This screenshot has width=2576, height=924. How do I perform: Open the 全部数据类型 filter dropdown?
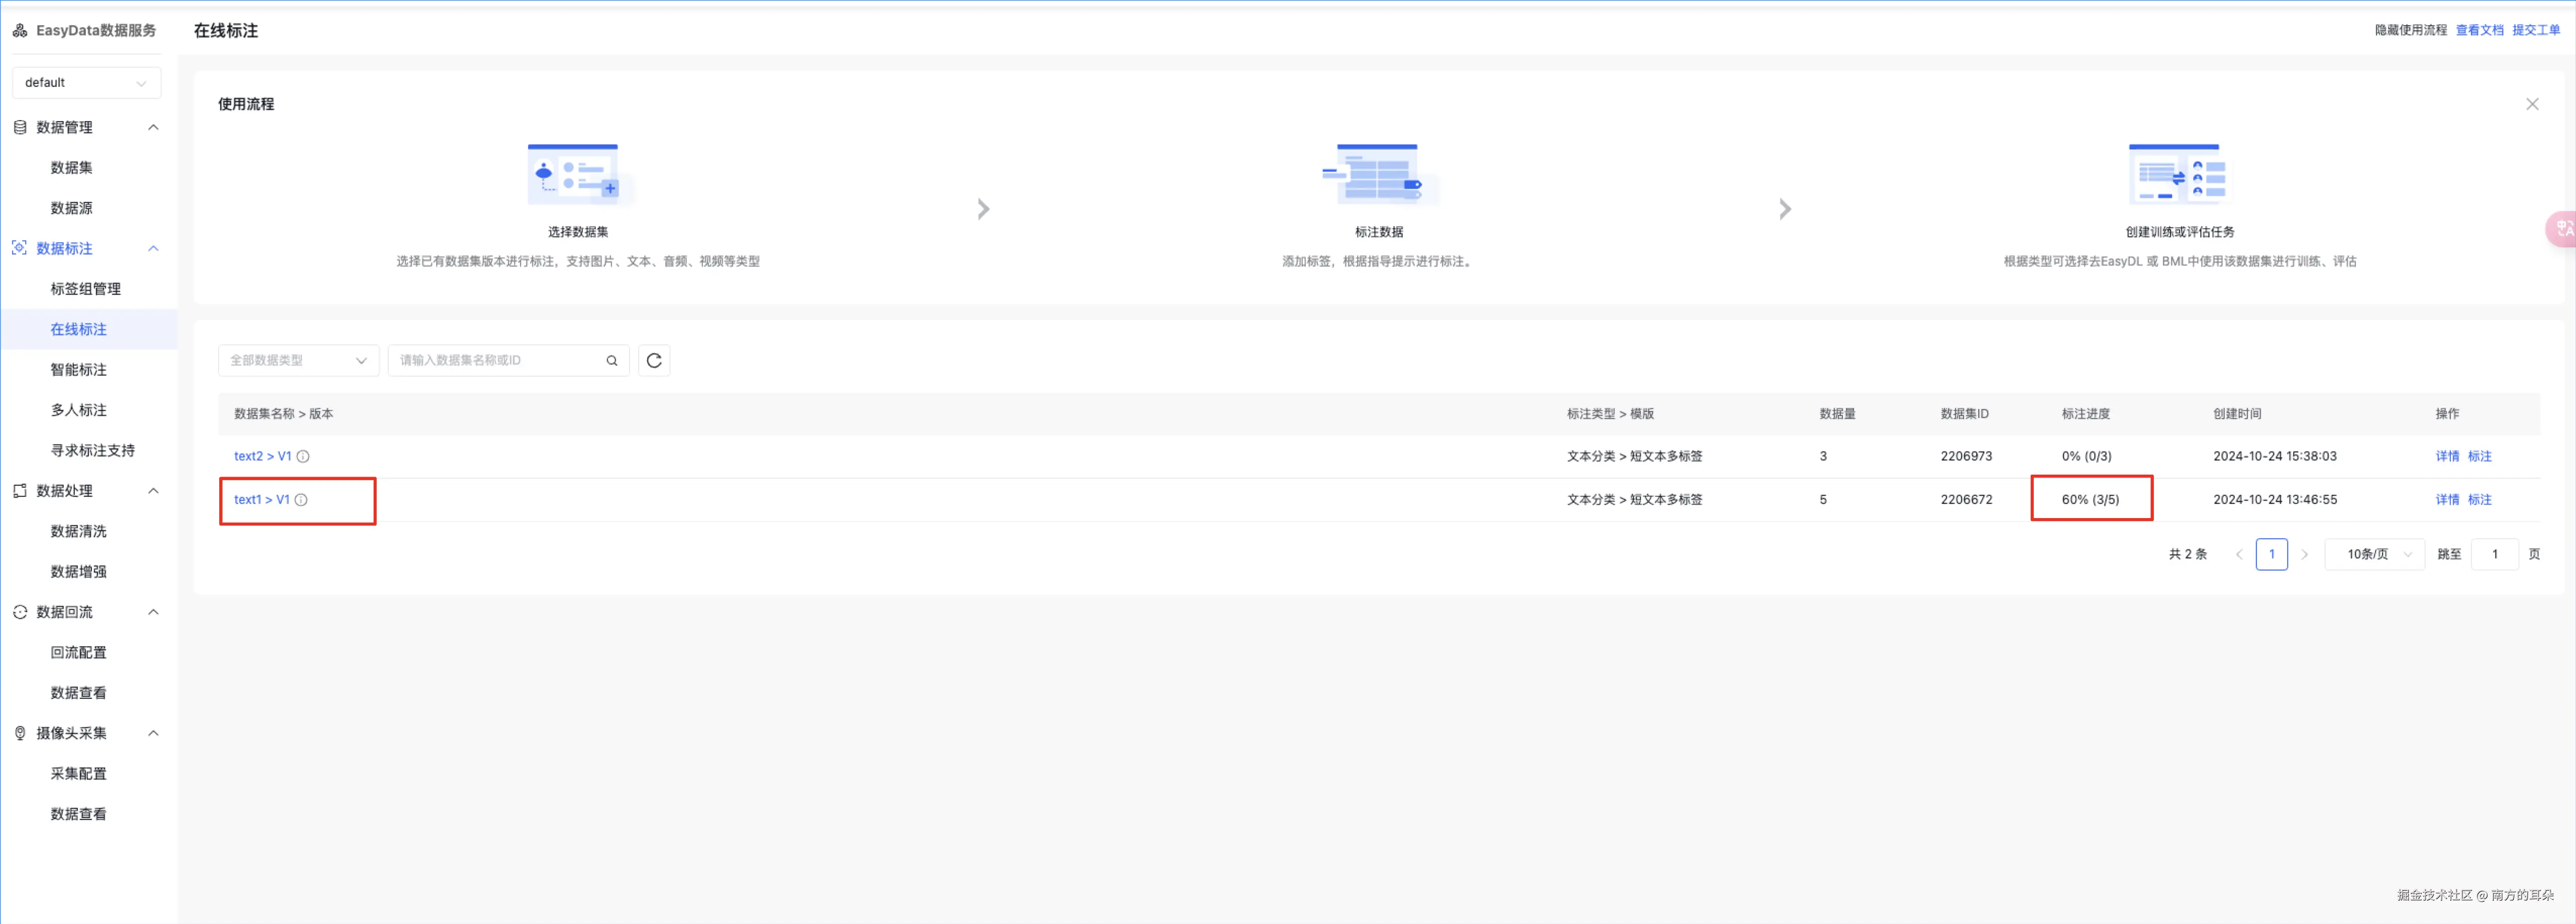(298, 360)
